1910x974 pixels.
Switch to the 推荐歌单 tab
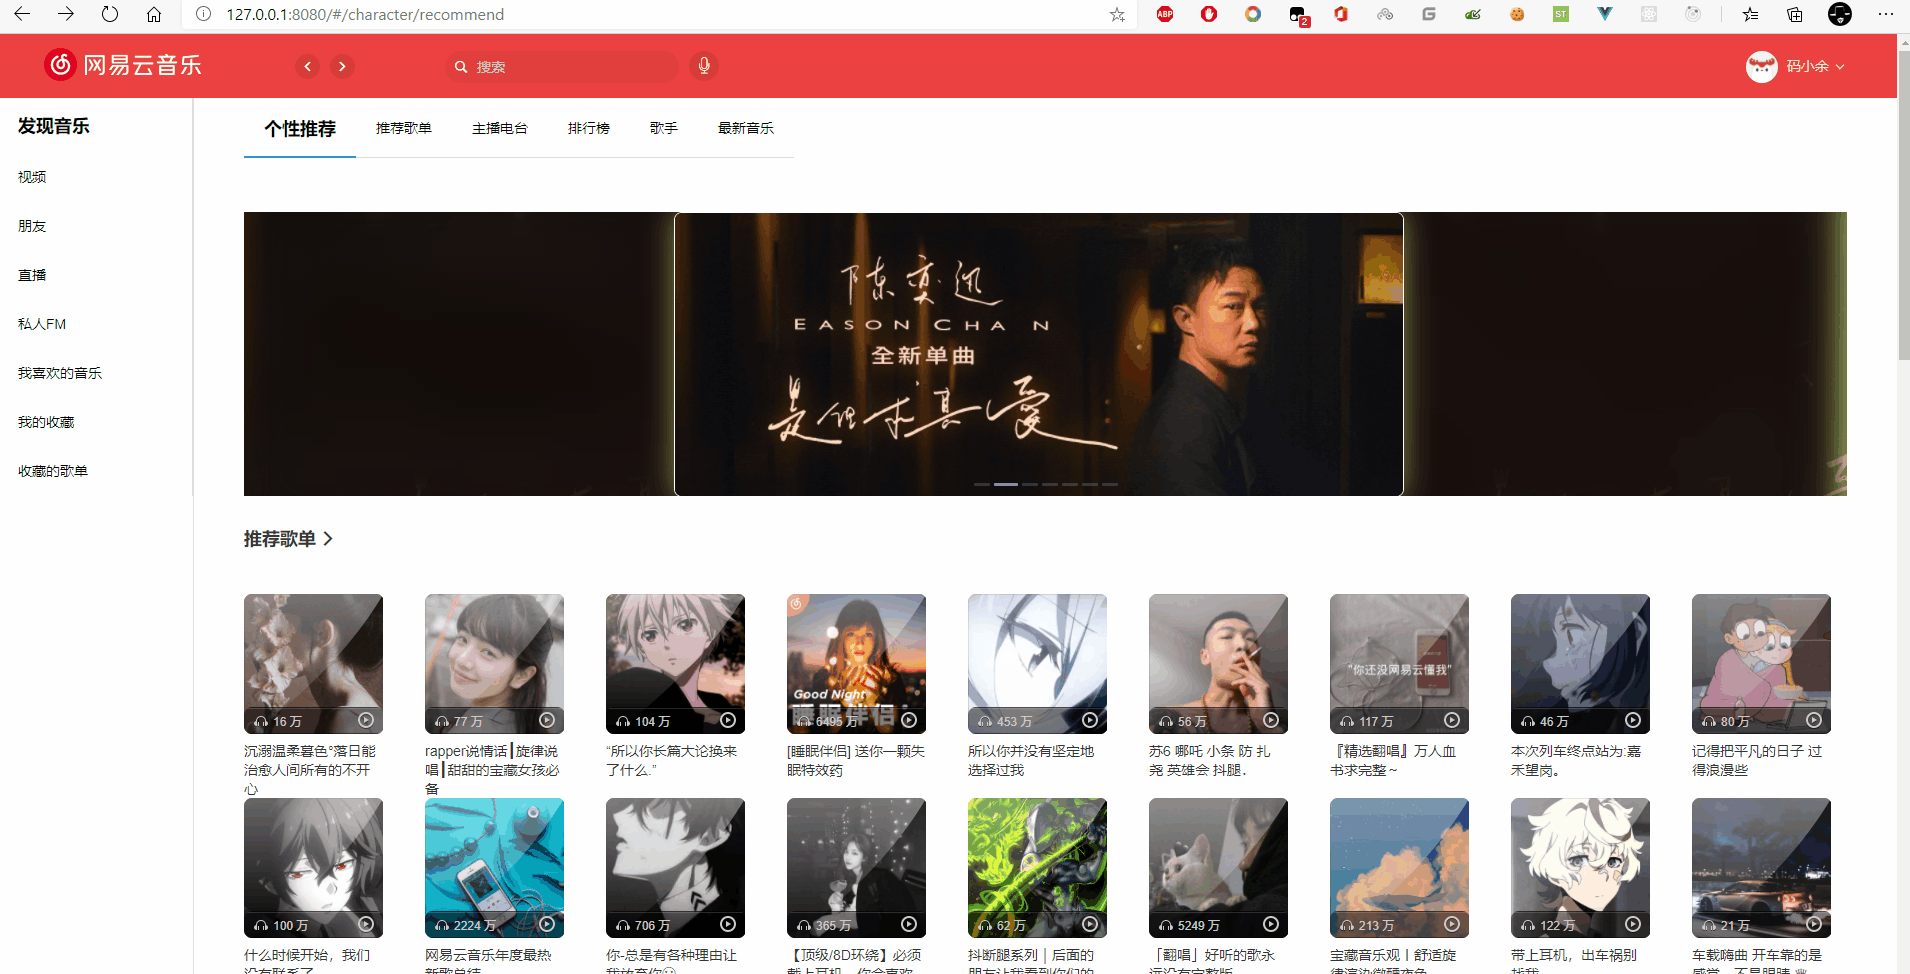tap(404, 128)
